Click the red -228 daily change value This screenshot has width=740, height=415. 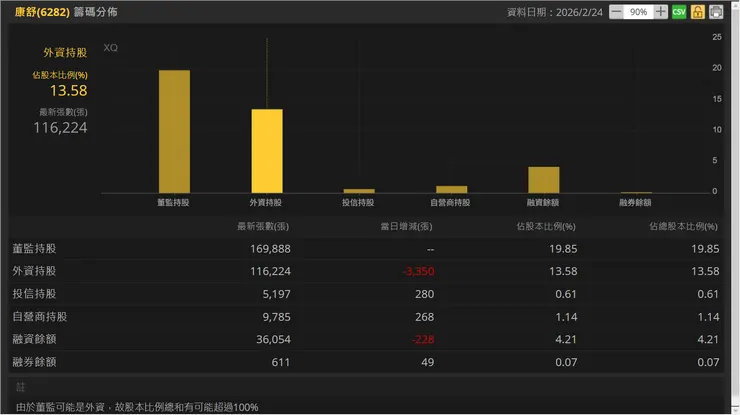tap(423, 339)
